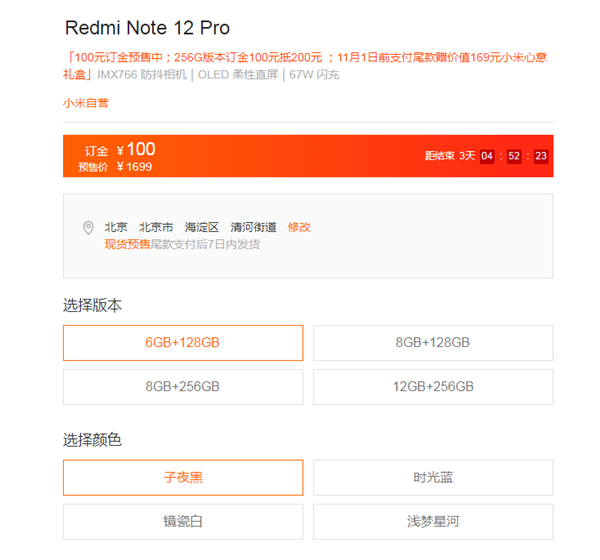Open the 小米自营 seller link
This screenshot has height=560, width=600.
(86, 103)
